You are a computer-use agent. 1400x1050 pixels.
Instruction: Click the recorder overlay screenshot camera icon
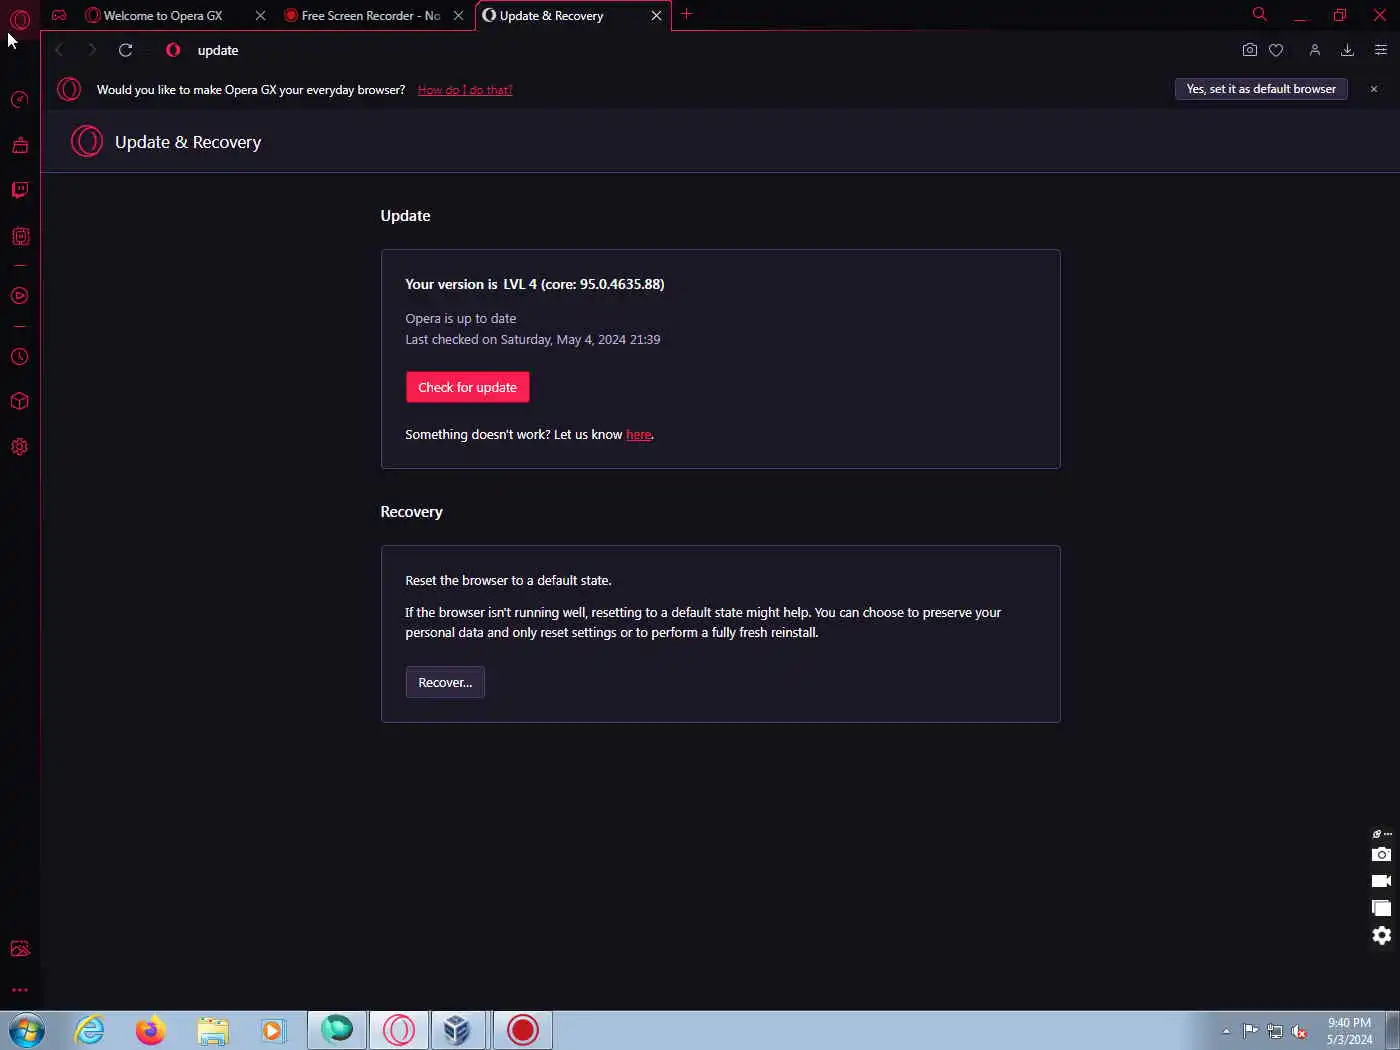(1381, 854)
